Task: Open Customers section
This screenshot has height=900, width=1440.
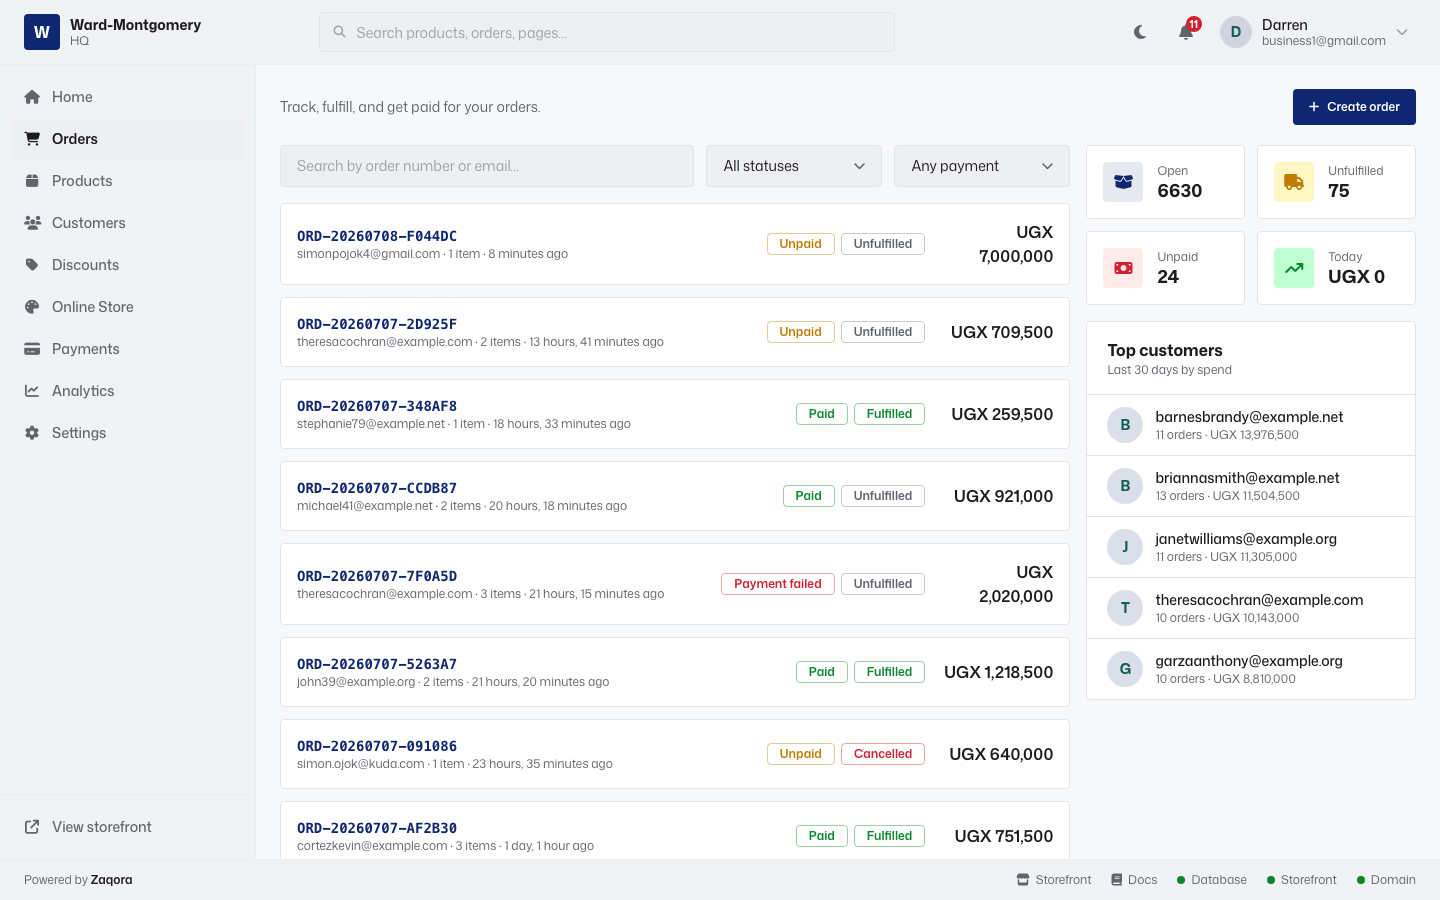Action: pyautogui.click(x=128, y=223)
